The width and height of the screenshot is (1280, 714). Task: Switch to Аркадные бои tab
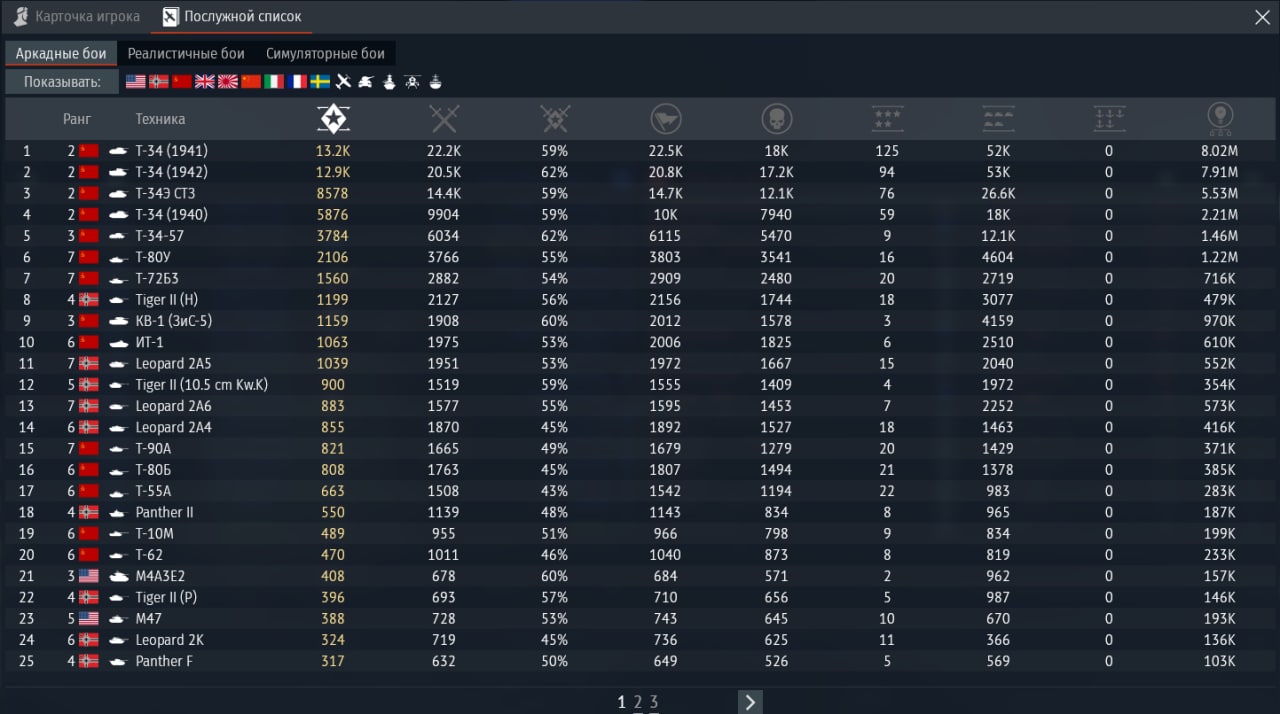61,53
